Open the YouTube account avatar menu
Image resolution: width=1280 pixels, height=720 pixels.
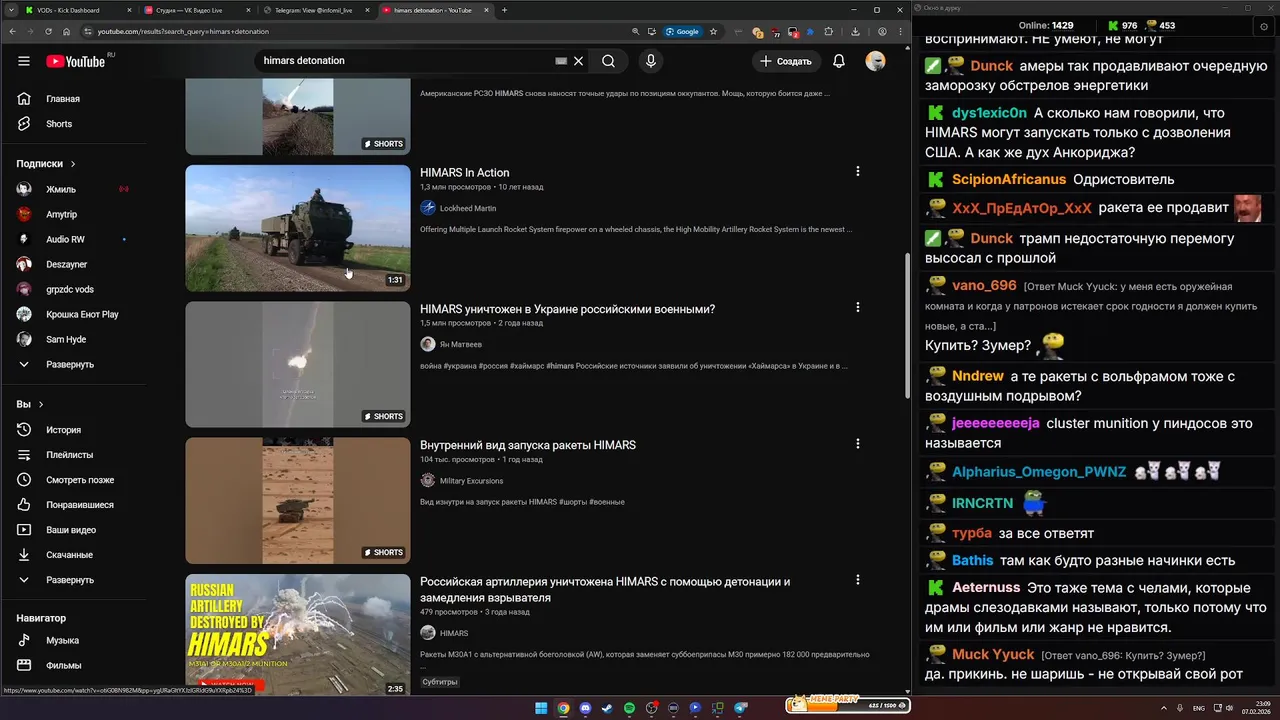pyautogui.click(x=875, y=61)
